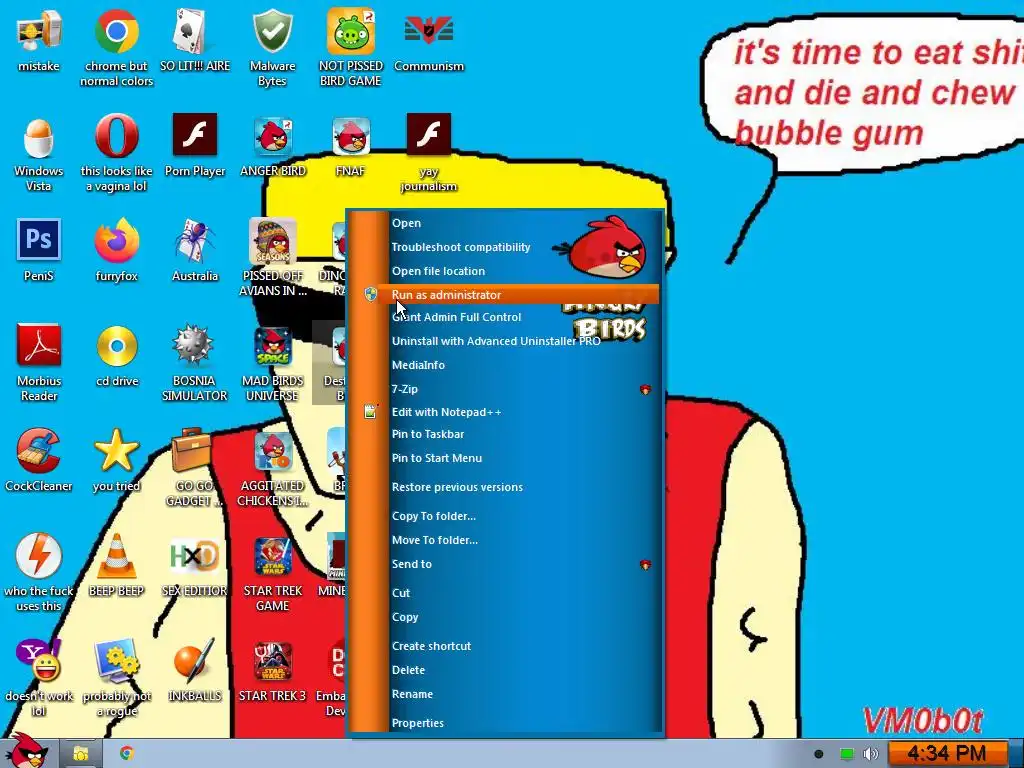The image size is (1024, 768).
Task: Launch the Opera 'this looks like' icon
Action: pos(116,136)
